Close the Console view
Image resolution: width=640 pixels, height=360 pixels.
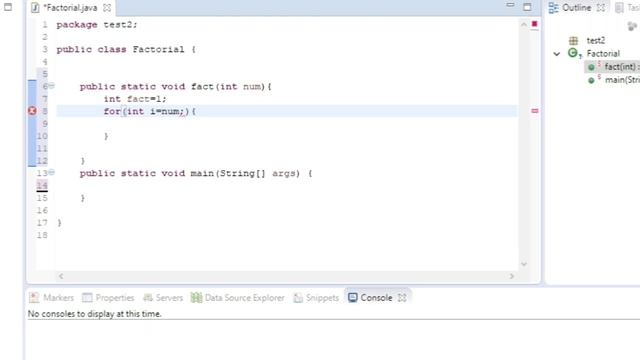[x=402, y=298]
